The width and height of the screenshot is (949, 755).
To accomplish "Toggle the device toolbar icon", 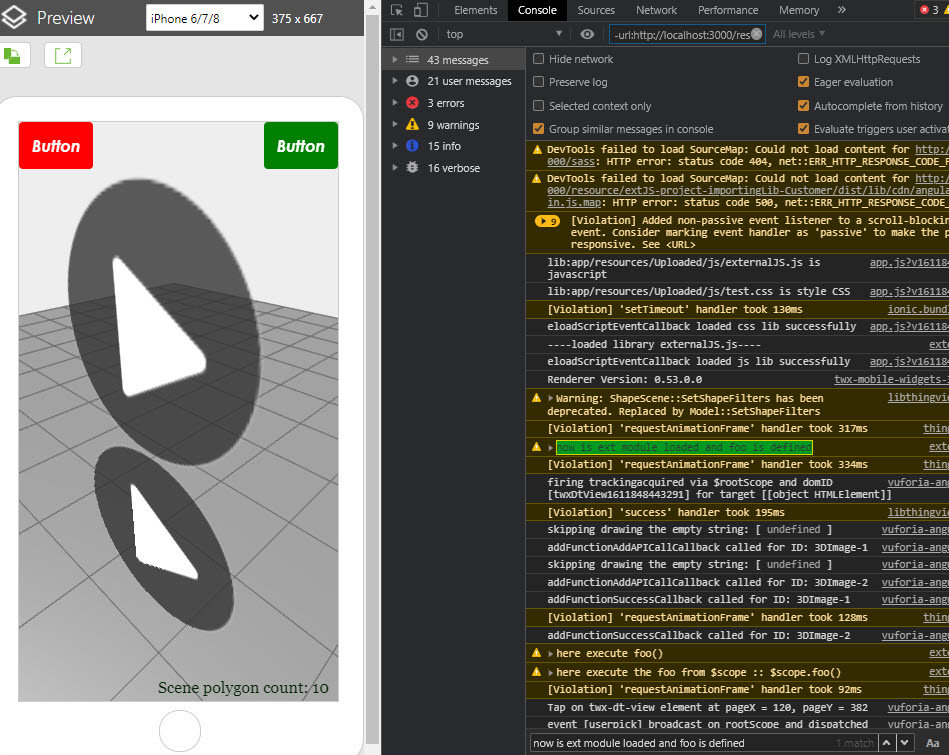I will (x=423, y=10).
